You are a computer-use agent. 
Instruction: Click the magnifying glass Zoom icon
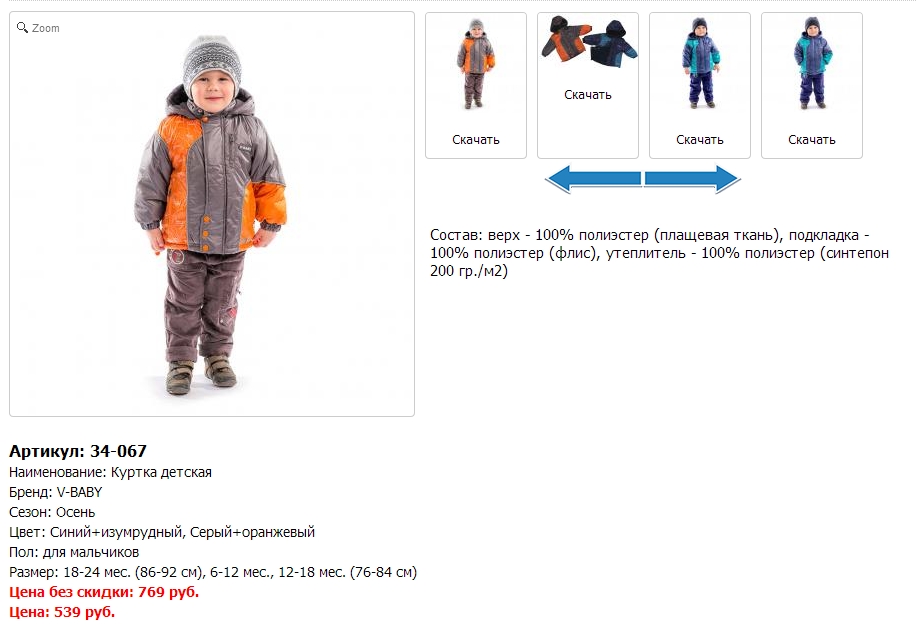(22, 27)
